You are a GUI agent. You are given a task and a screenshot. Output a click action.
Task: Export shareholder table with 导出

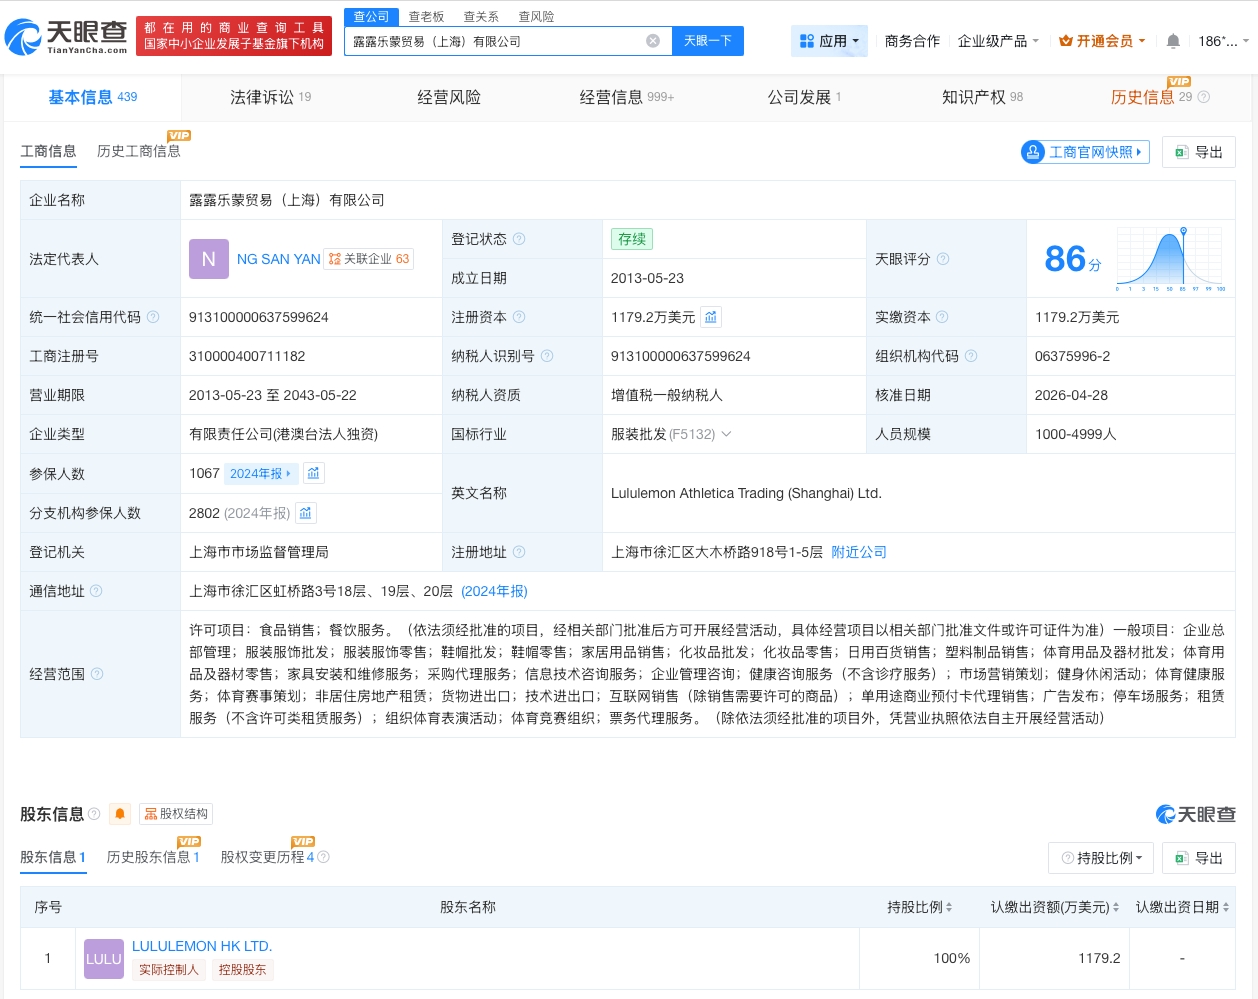click(x=1199, y=858)
